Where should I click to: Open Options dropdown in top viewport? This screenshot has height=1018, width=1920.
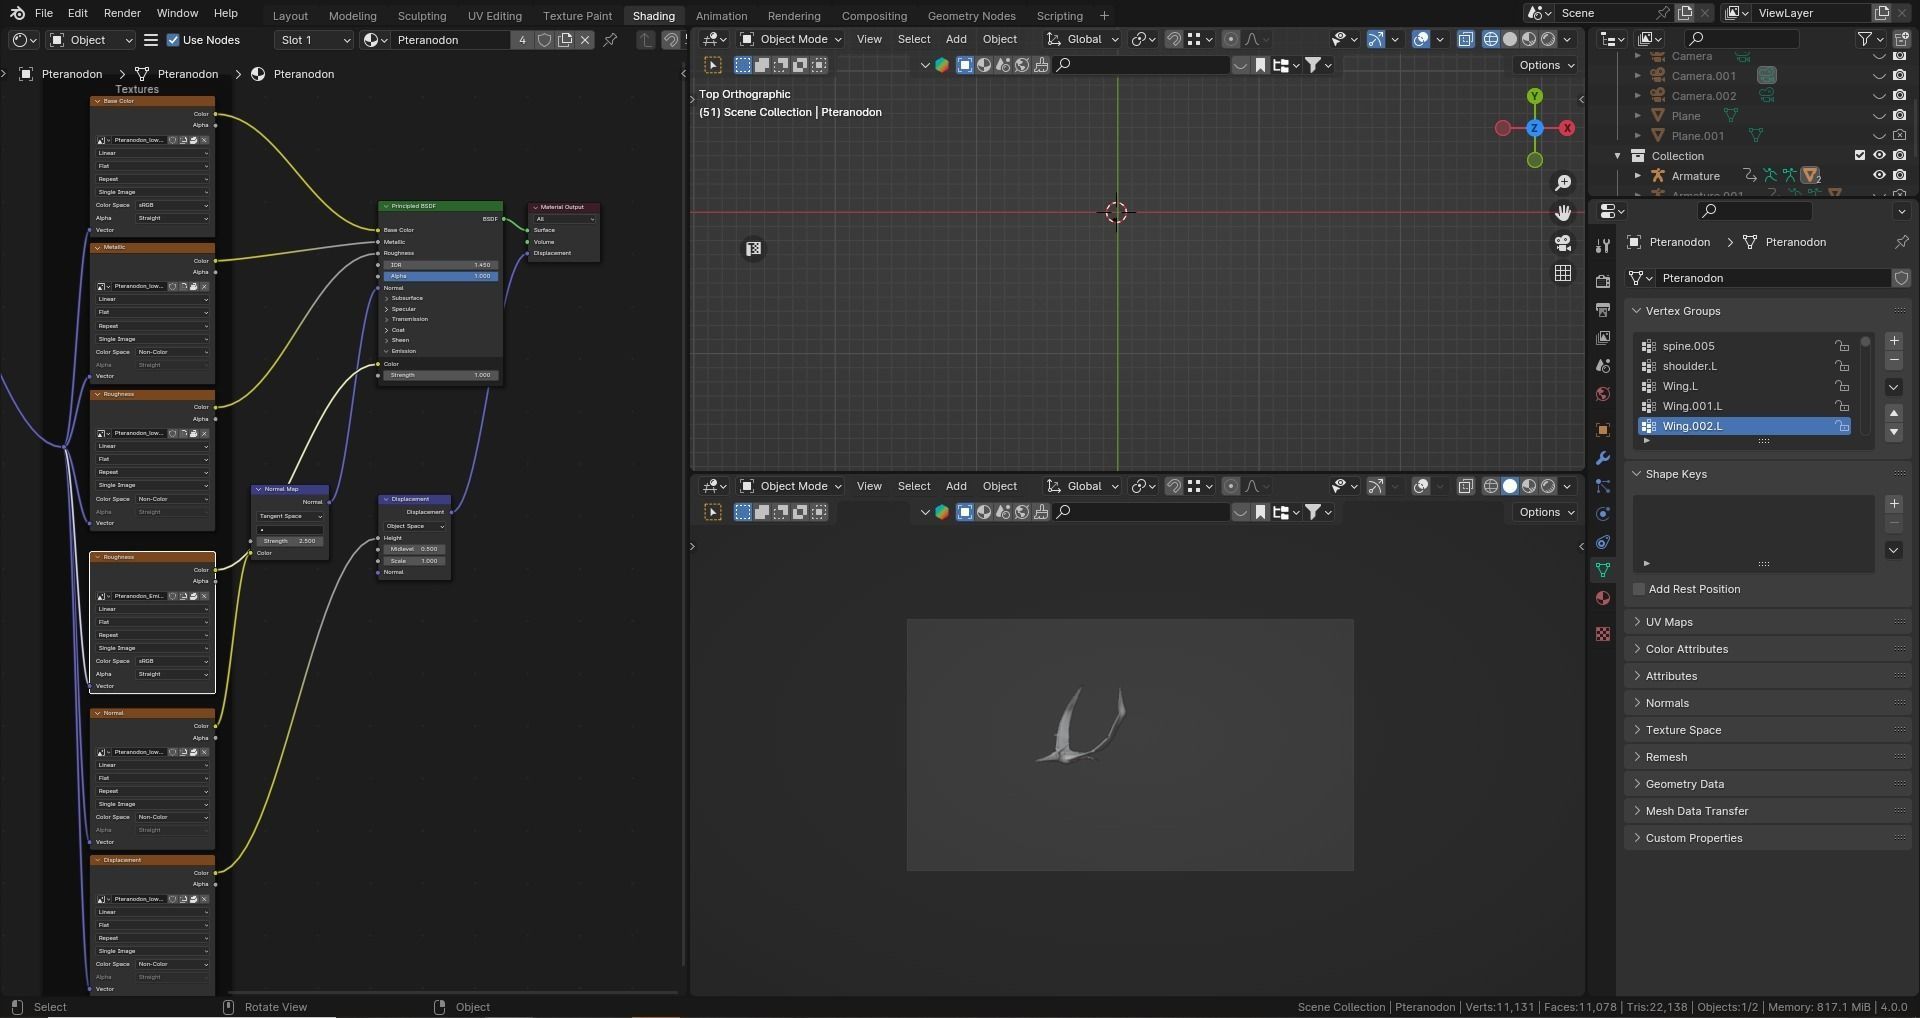coord(1546,65)
